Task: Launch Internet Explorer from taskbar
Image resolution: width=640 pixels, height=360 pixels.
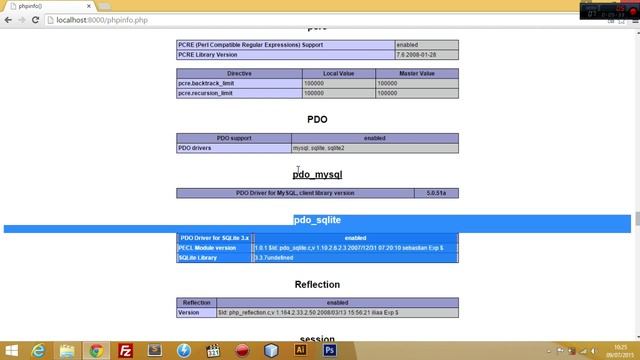Action: coord(38,351)
